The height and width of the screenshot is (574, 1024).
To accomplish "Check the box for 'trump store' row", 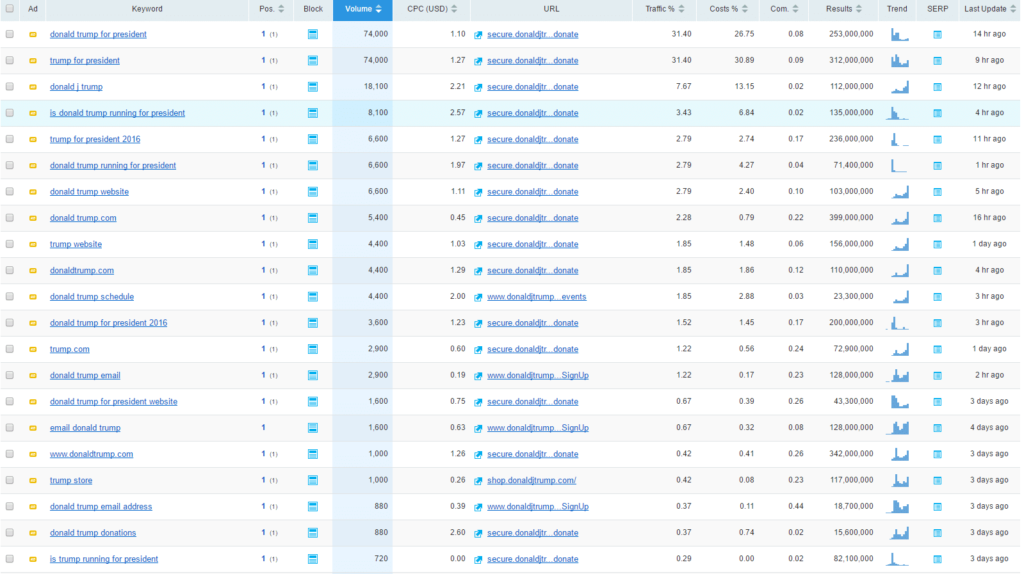I will click(x=10, y=480).
